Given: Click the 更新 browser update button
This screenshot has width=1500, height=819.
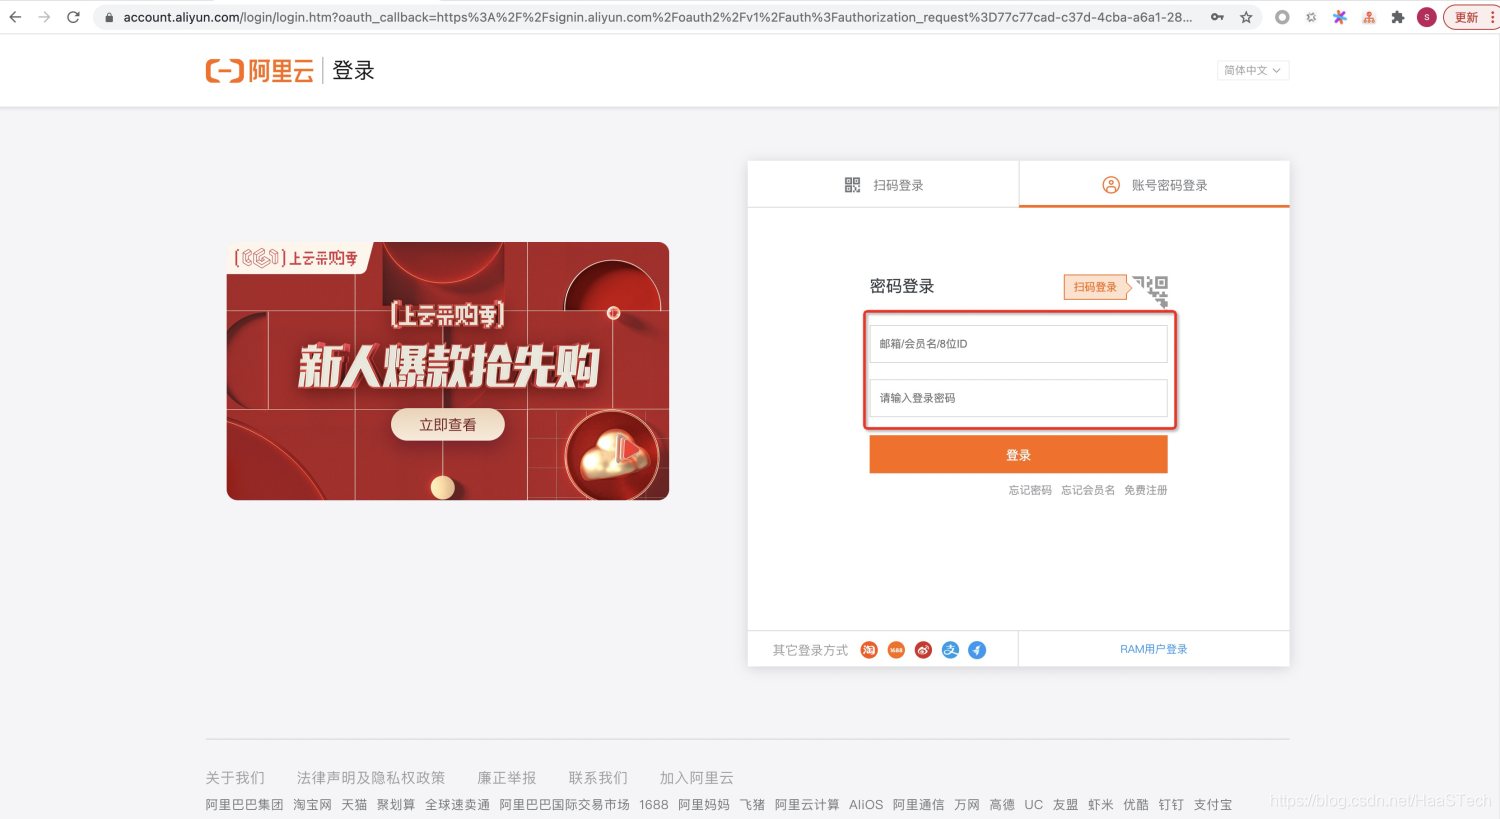Looking at the screenshot, I should click(x=1466, y=17).
